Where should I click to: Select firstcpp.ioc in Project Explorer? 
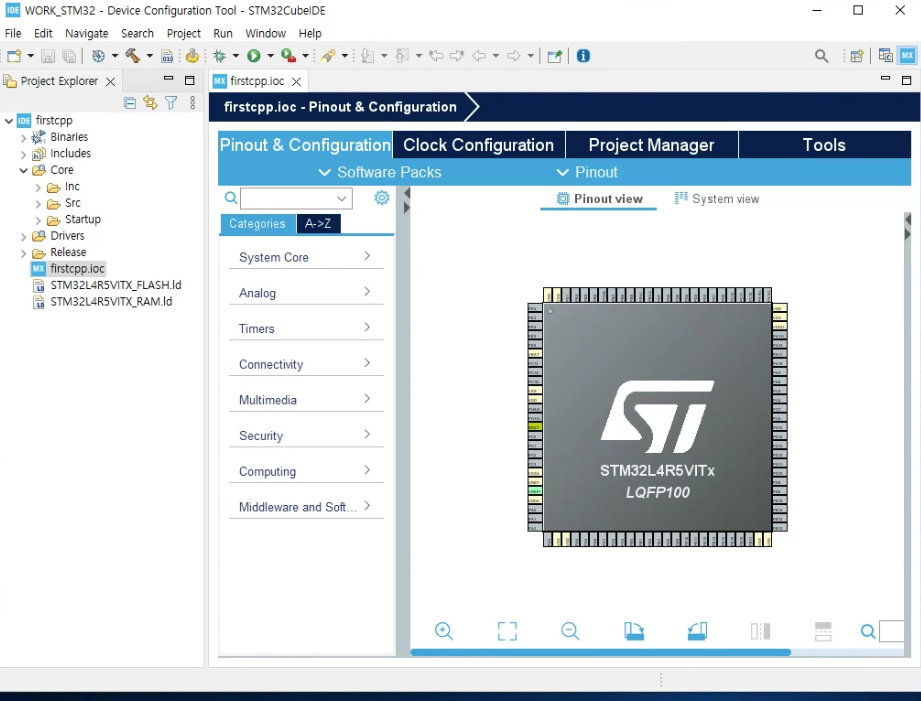pyautogui.click(x=77, y=269)
